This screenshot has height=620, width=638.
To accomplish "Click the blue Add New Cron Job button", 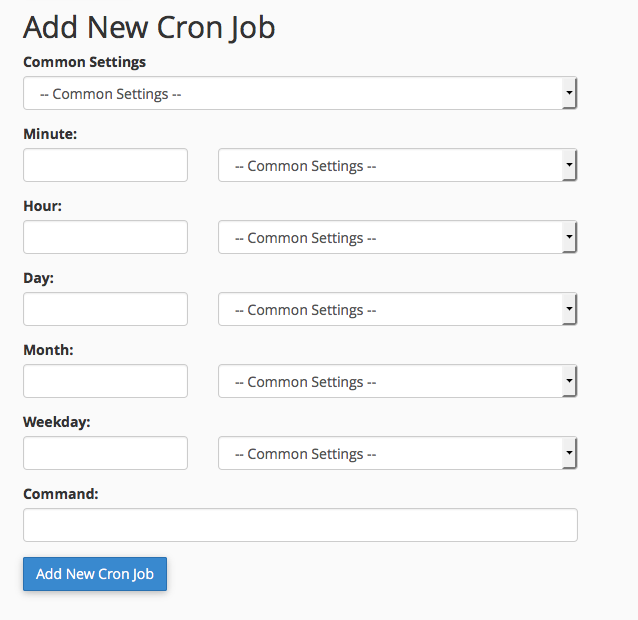I will click(95, 574).
